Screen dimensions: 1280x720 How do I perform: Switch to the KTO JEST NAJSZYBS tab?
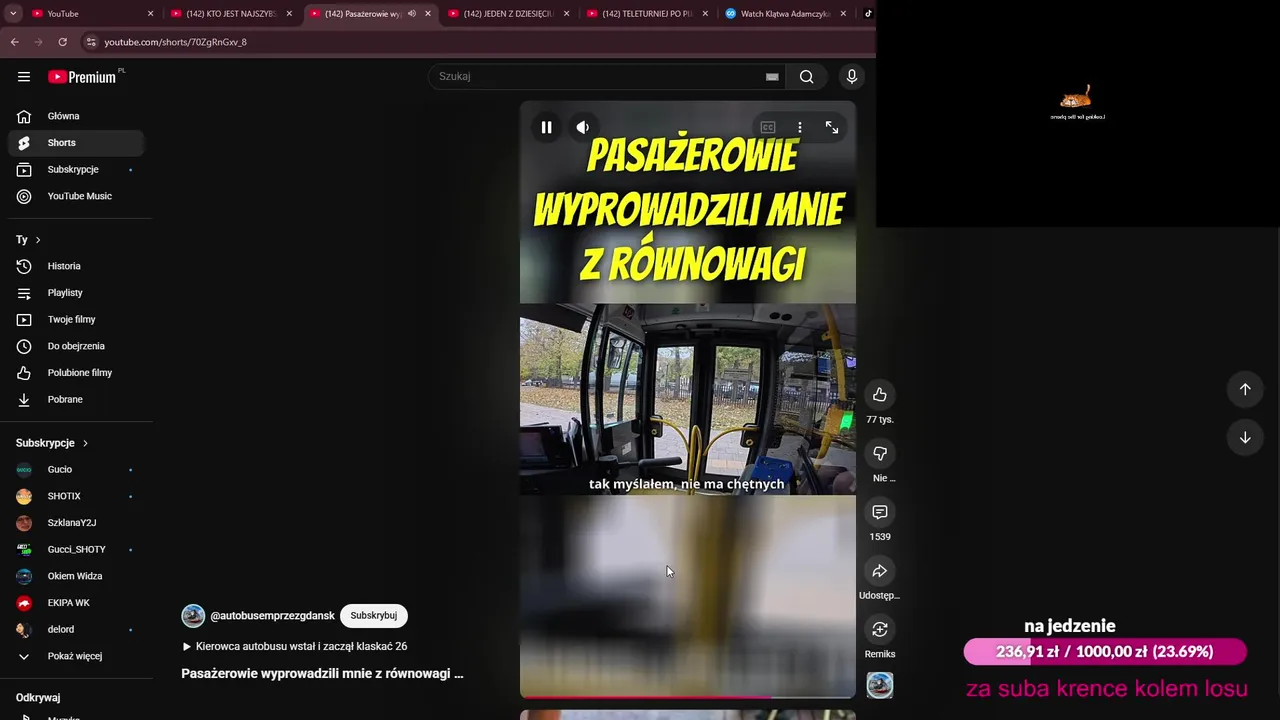[x=232, y=14]
